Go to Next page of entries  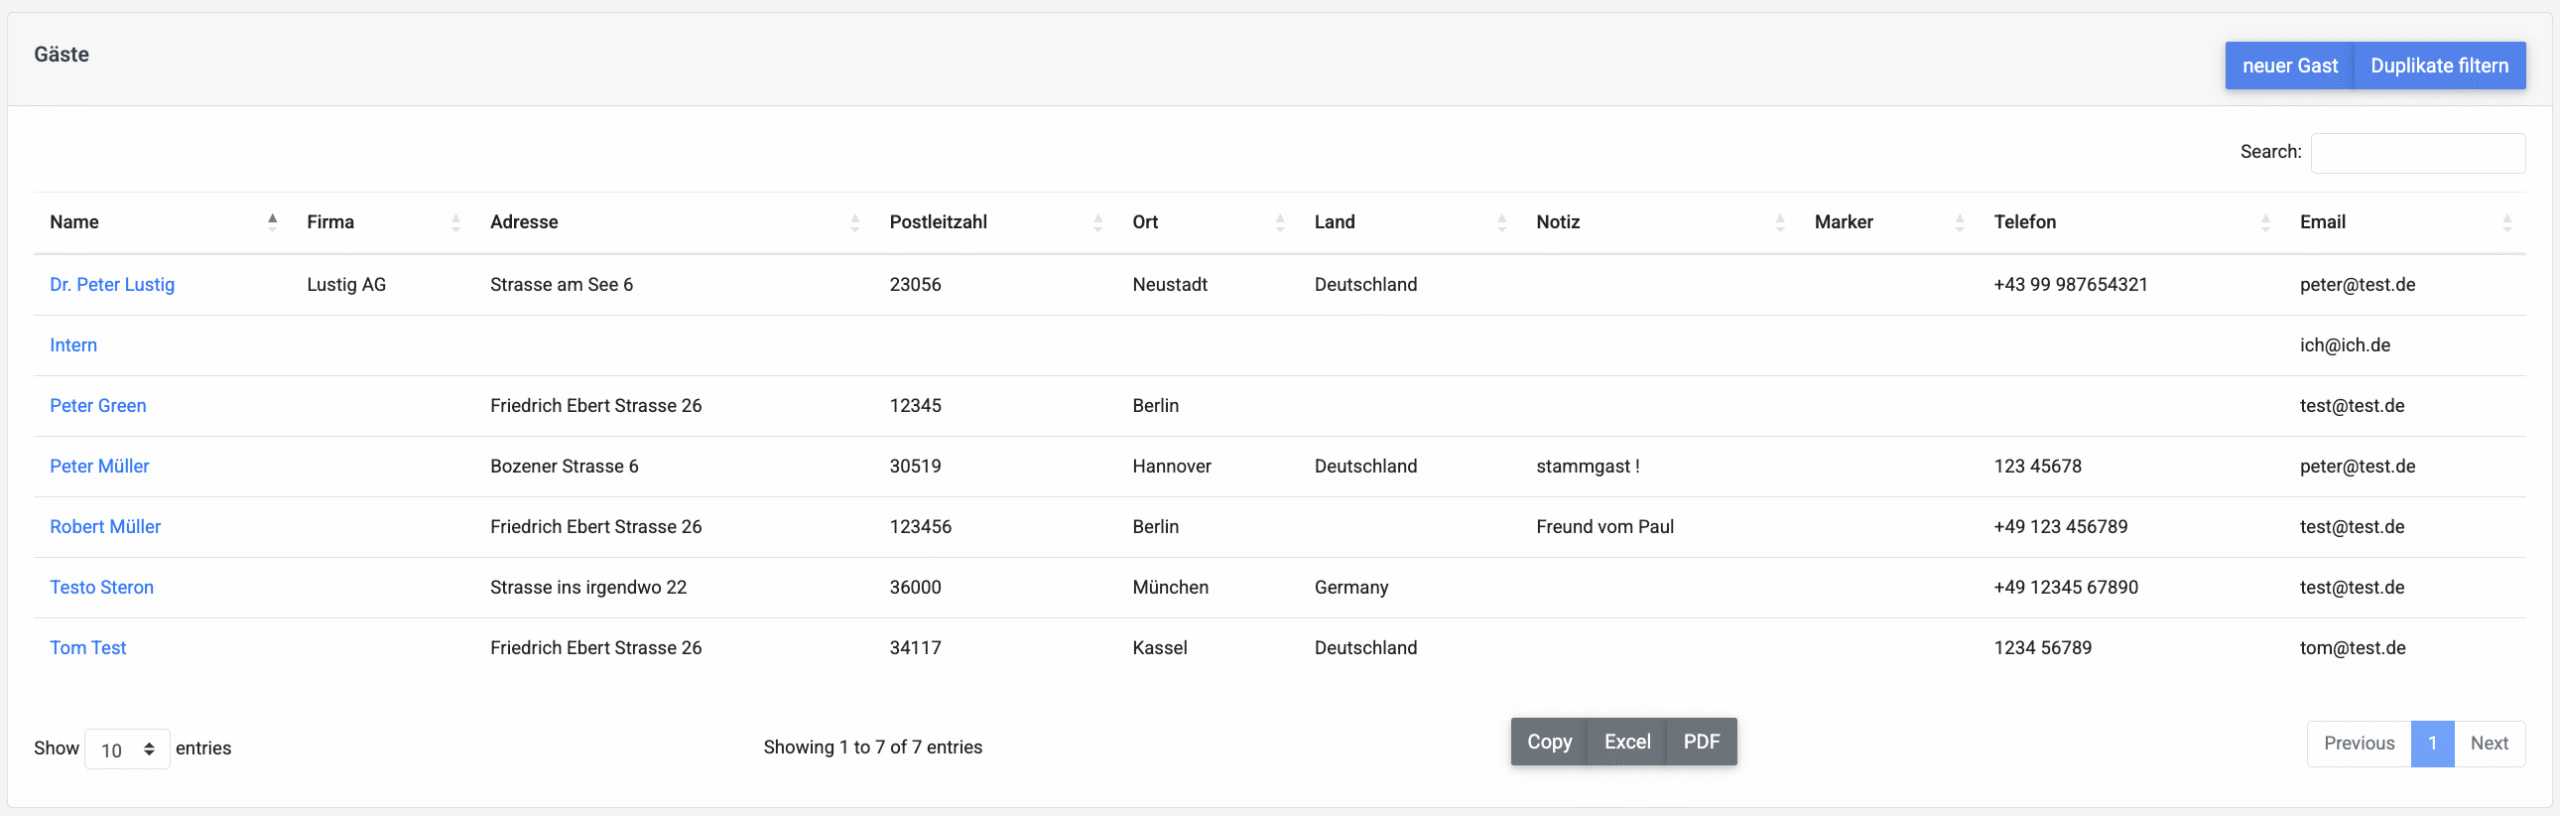tap(2488, 744)
